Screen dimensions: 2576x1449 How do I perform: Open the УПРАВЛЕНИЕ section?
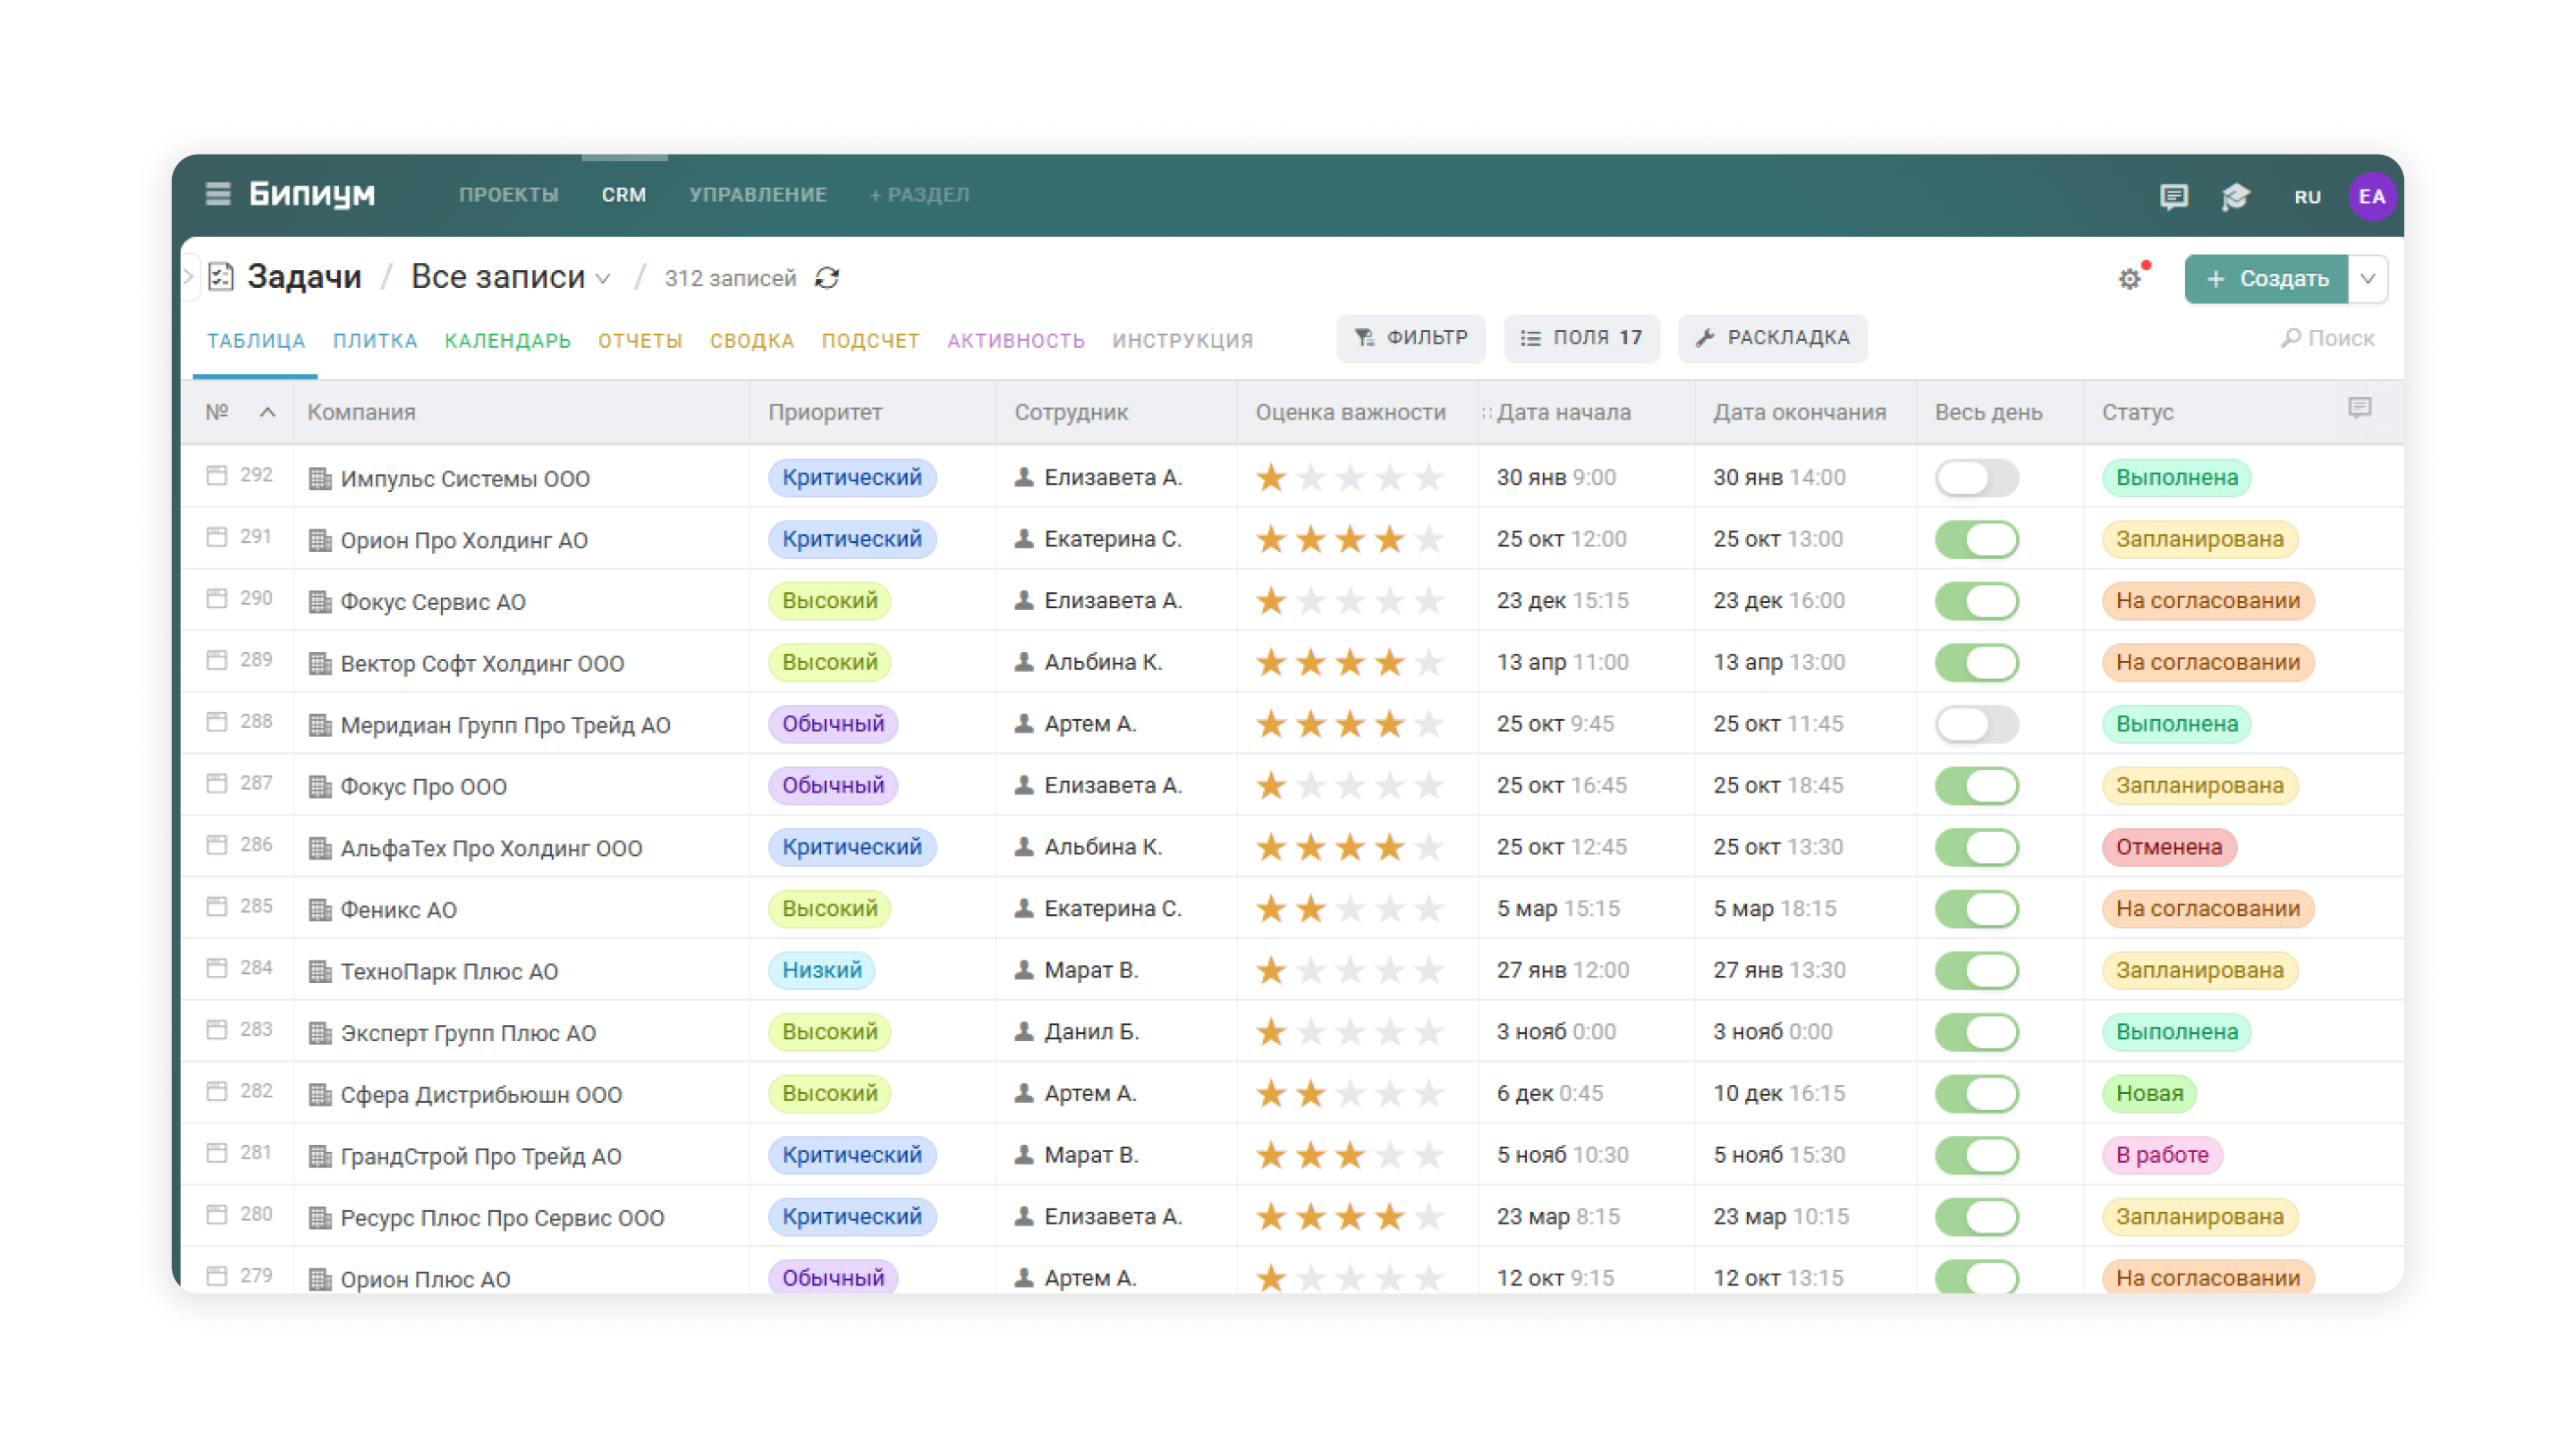click(757, 195)
